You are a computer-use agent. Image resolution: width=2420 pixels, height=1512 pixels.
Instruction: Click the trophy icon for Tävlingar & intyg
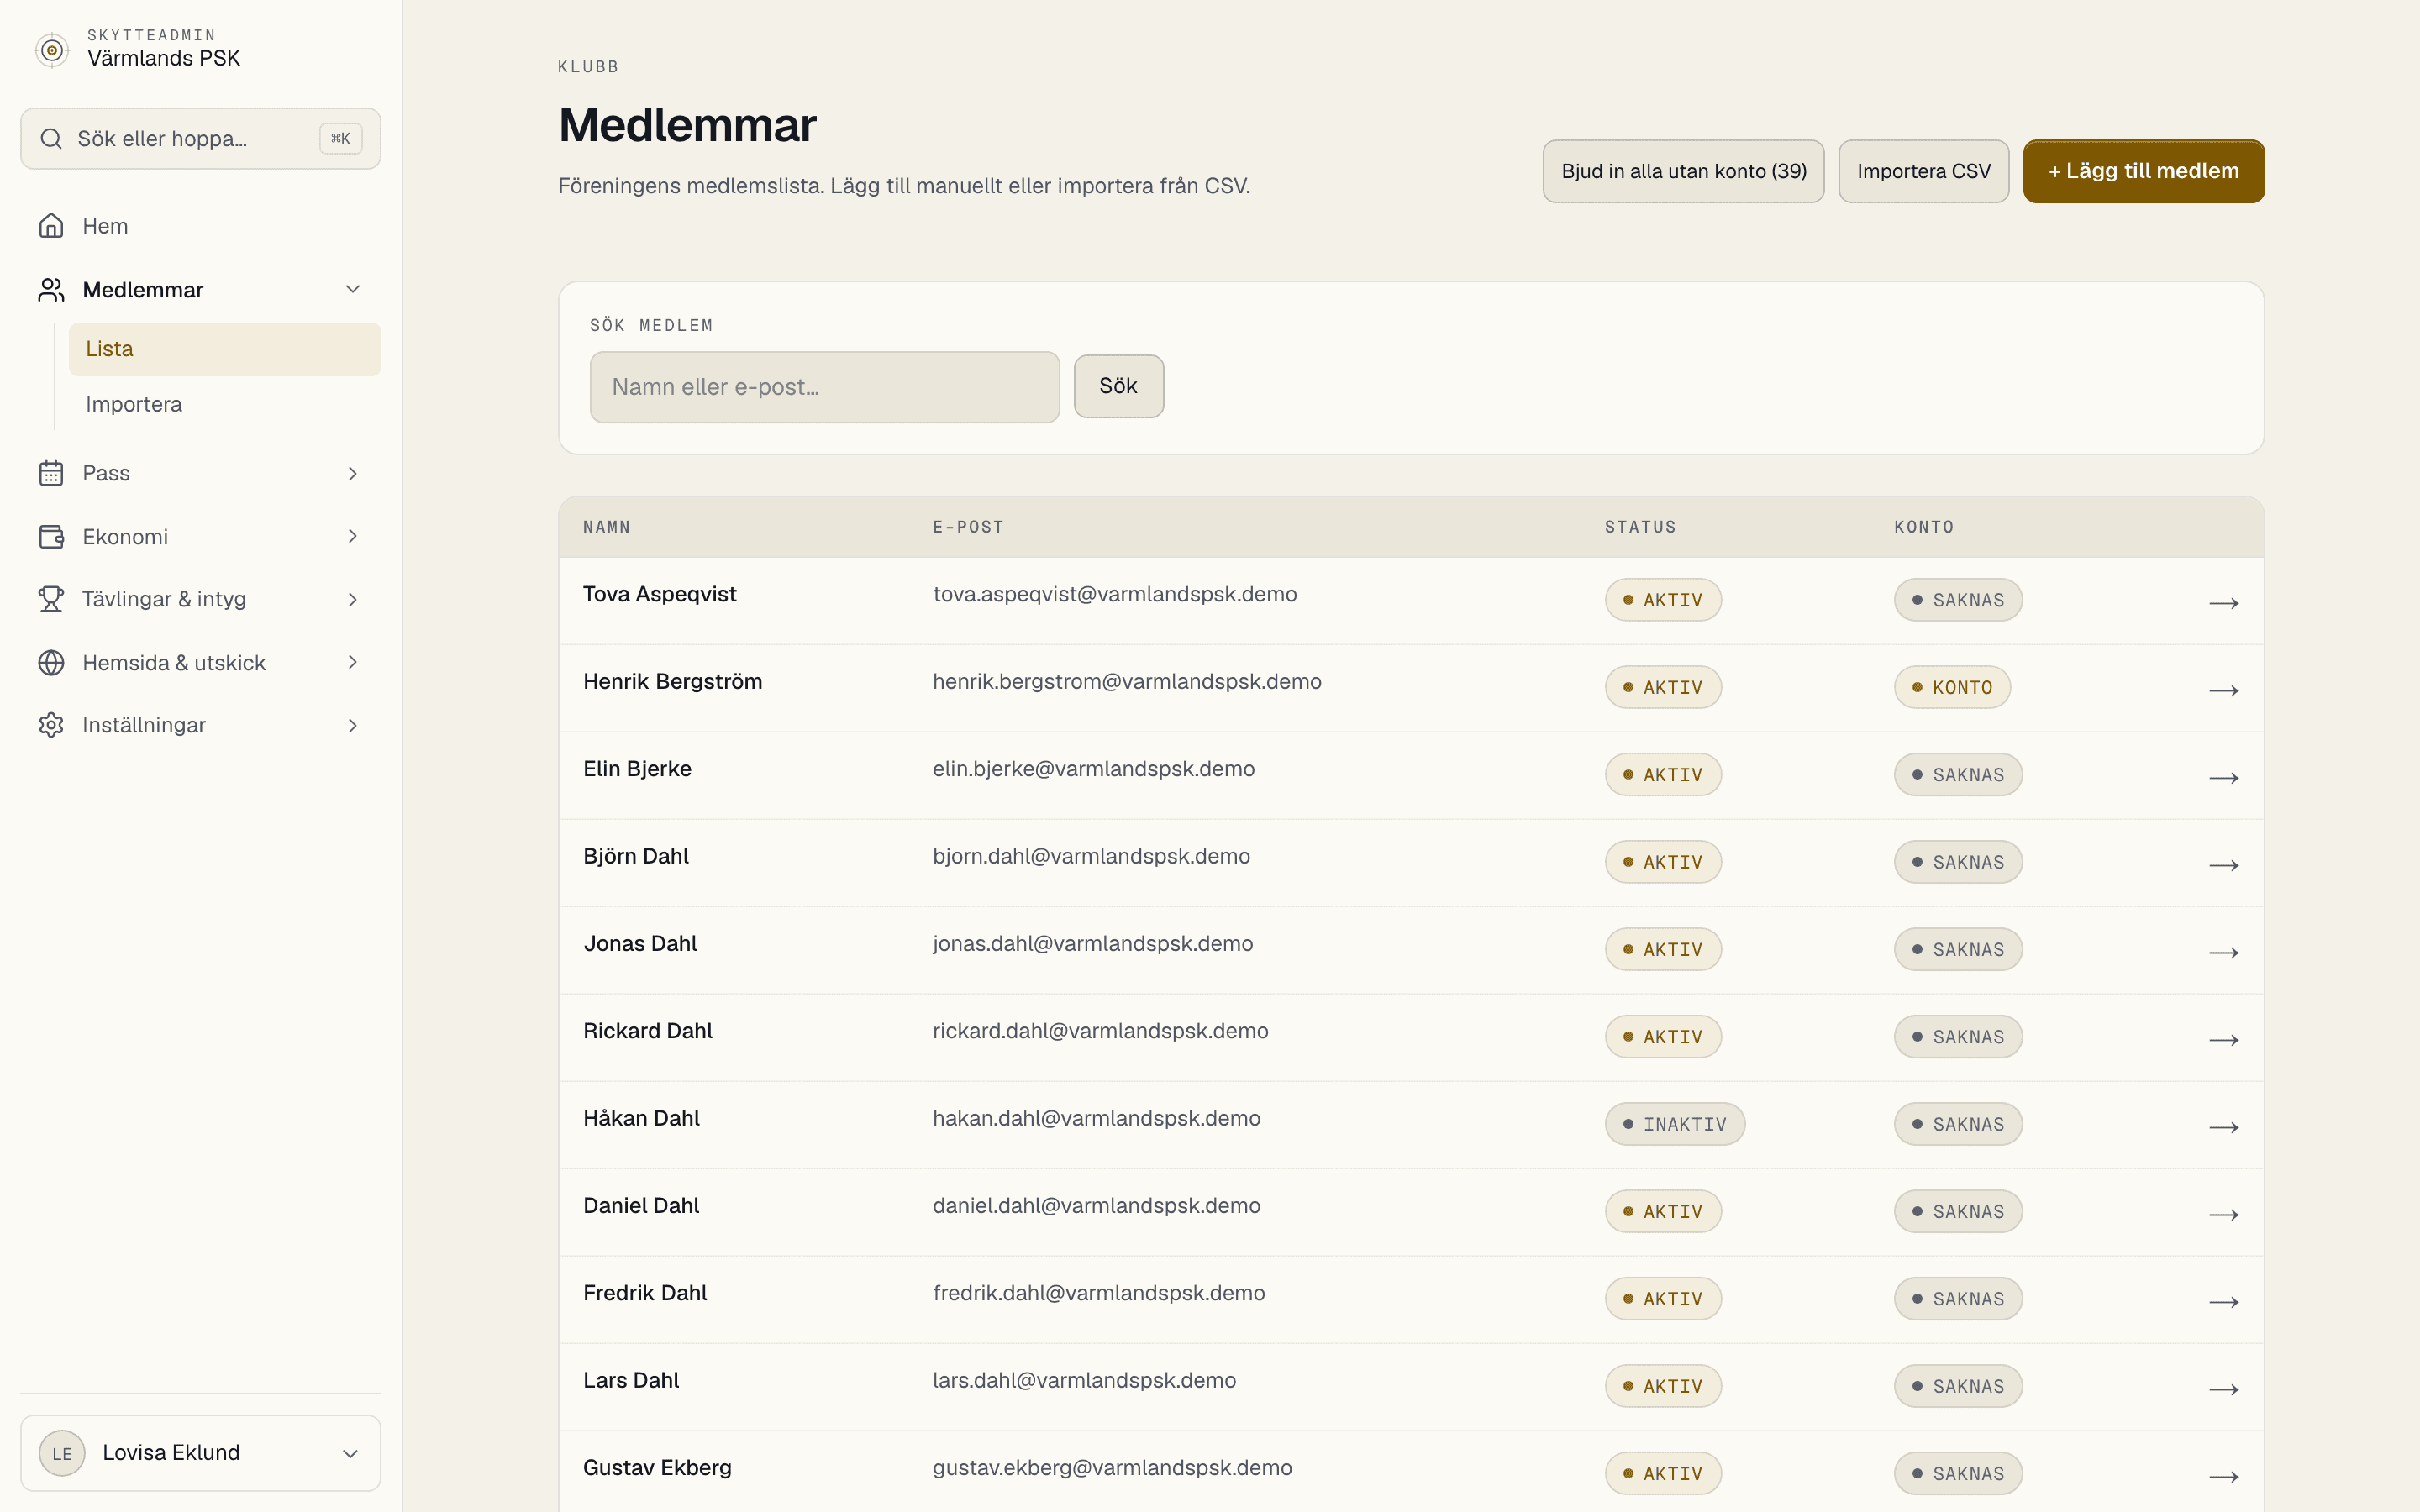(51, 599)
